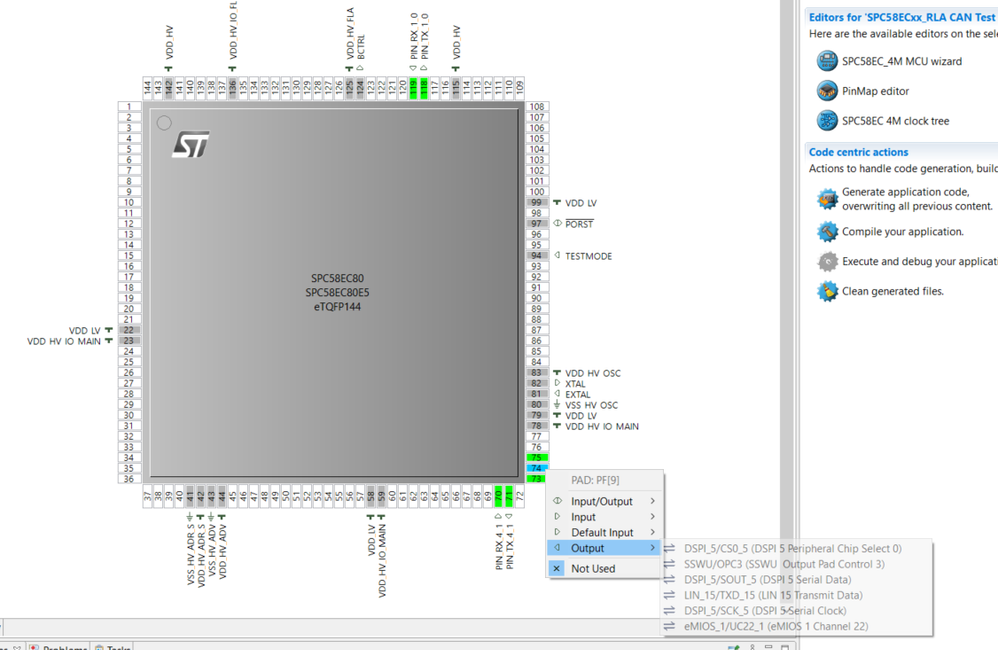Image resolution: width=998 pixels, height=650 pixels.
Task: Click Compile your application link
Action: [x=903, y=232]
